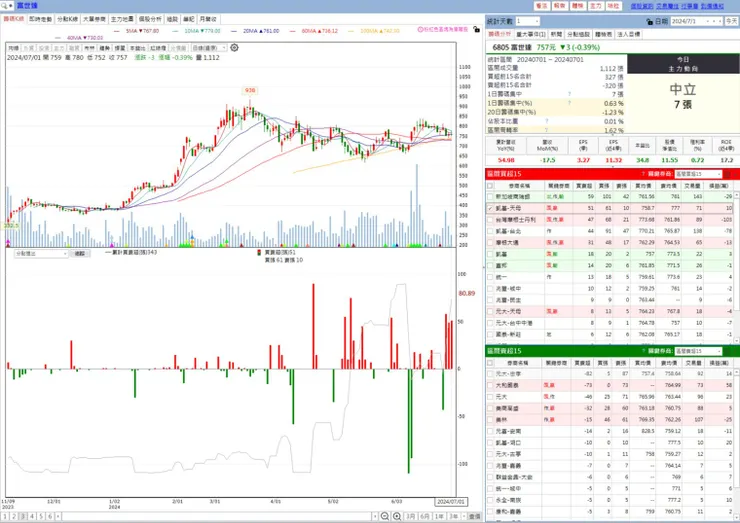The height and width of the screenshot is (523, 740).
Task: Click the red-green legend icon beside 買賣超
Action: pyautogui.click(x=259, y=253)
